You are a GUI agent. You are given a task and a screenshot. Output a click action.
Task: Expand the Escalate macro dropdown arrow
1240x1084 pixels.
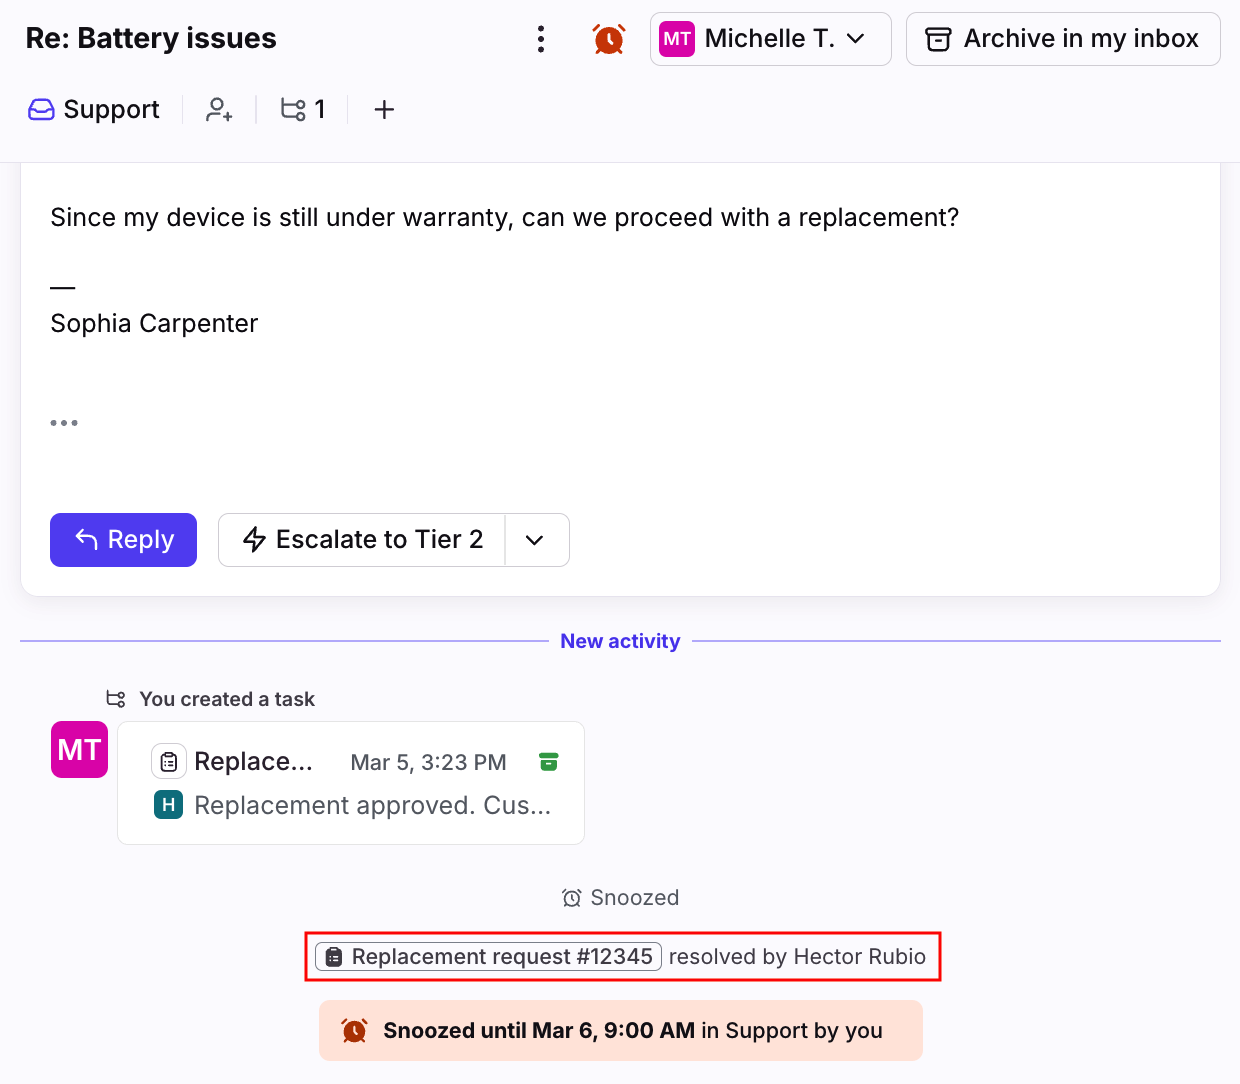[535, 540]
